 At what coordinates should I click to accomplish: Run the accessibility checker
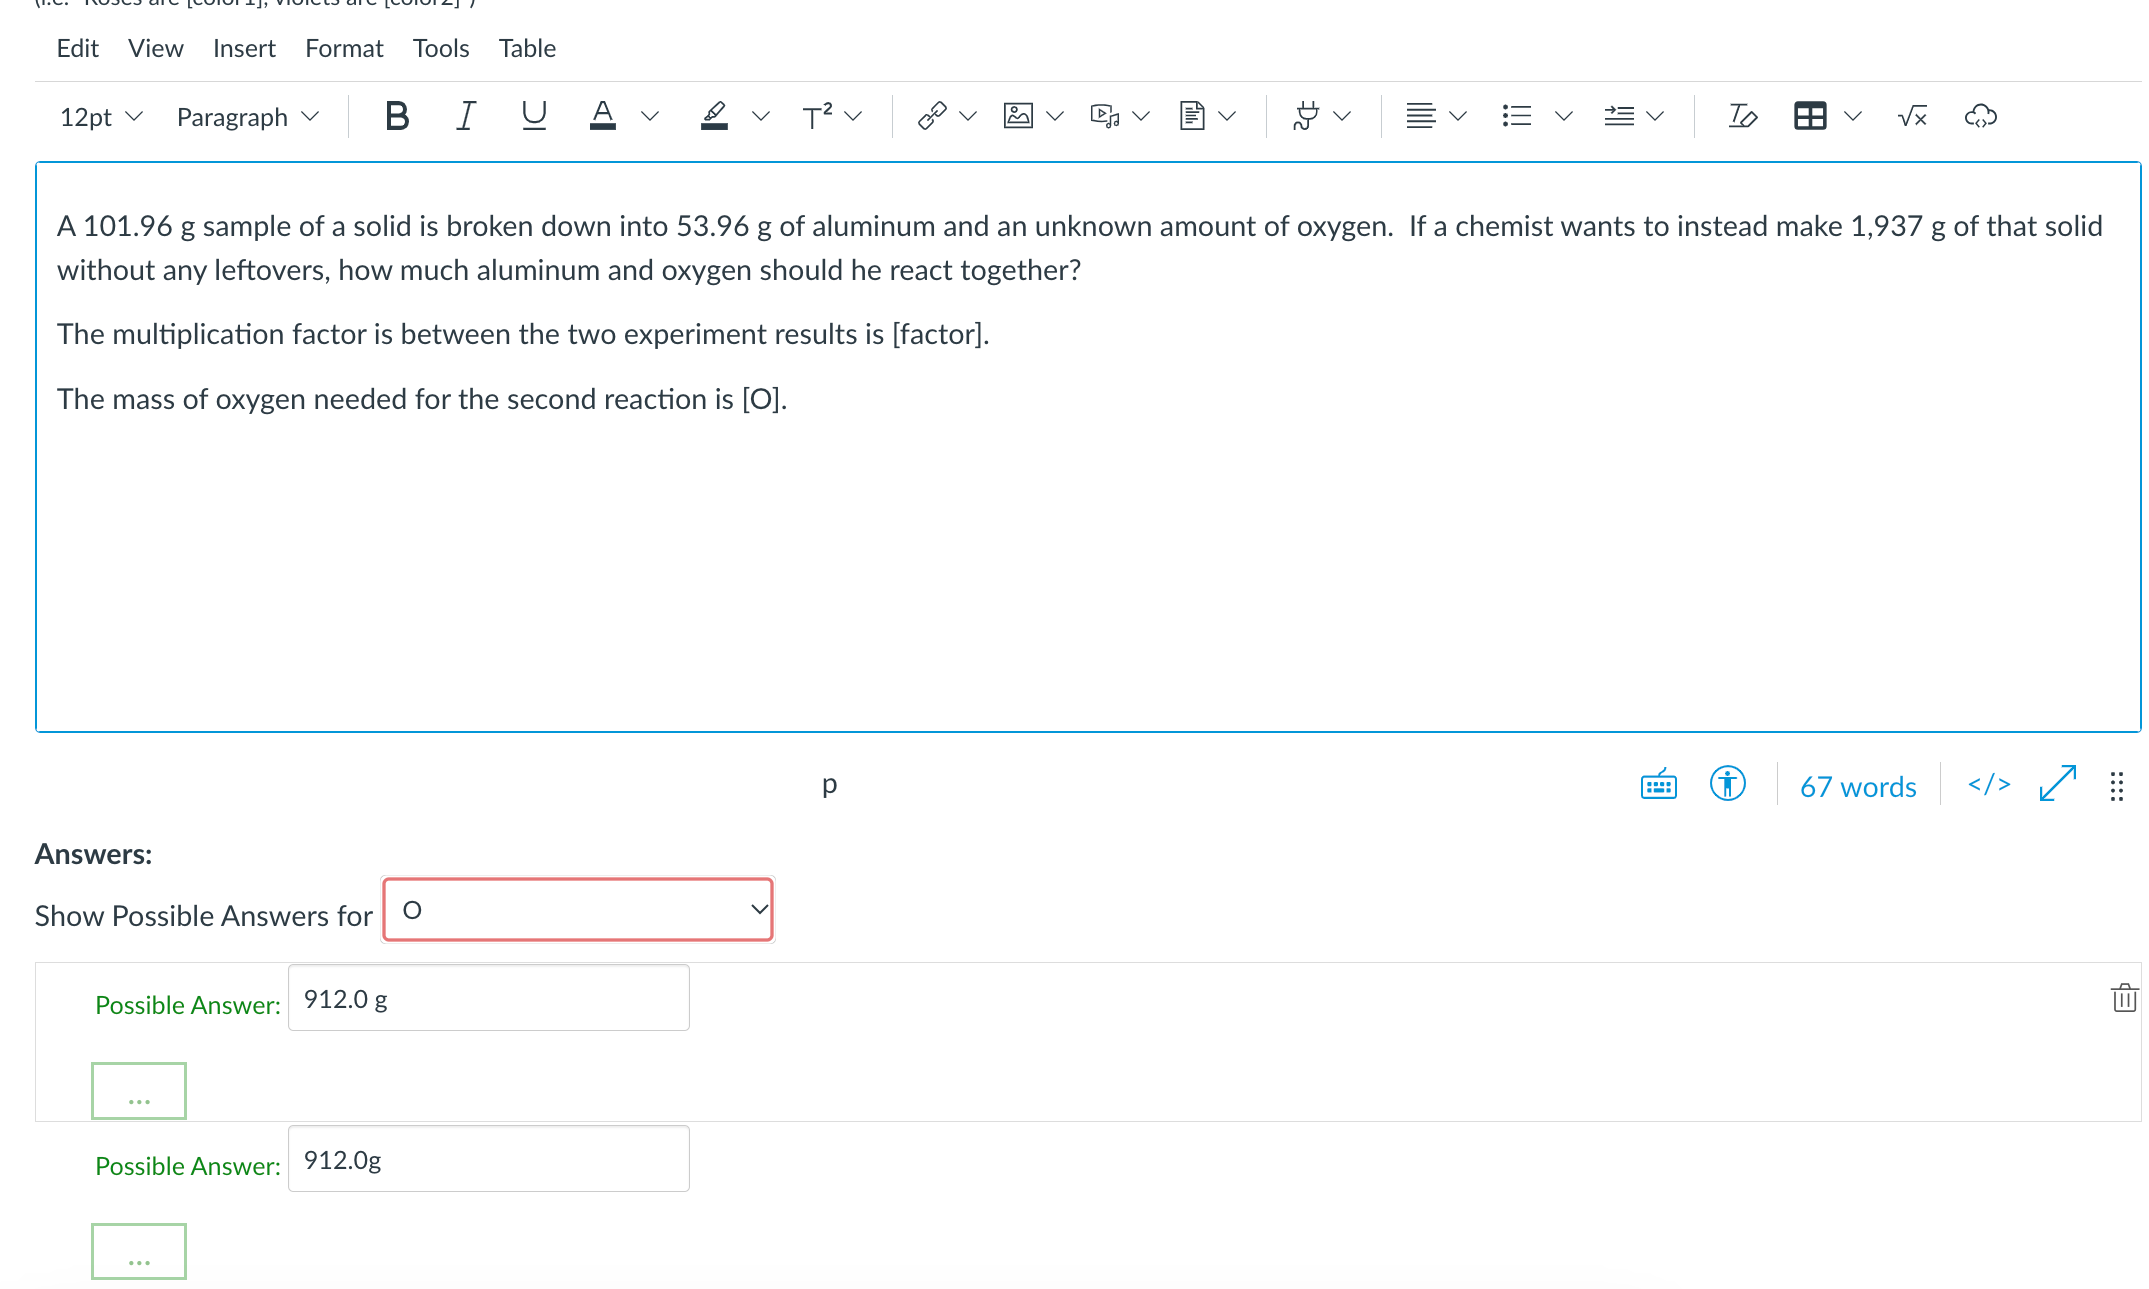click(x=1727, y=785)
